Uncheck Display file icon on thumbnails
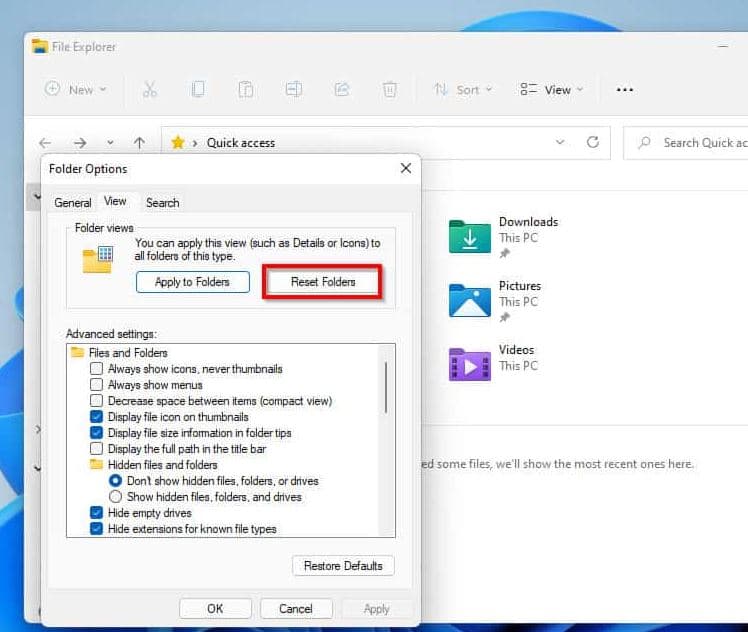This screenshot has height=632, width=748. point(96,417)
